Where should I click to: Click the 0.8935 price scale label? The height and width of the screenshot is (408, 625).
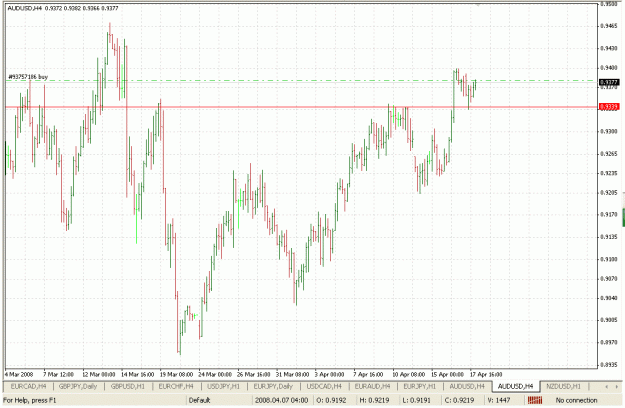pyautogui.click(x=609, y=364)
